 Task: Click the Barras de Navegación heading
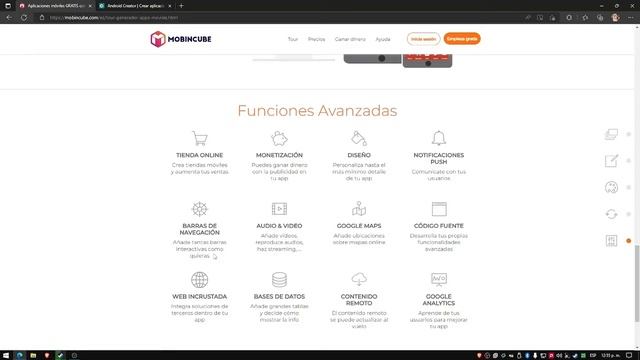click(x=200, y=229)
